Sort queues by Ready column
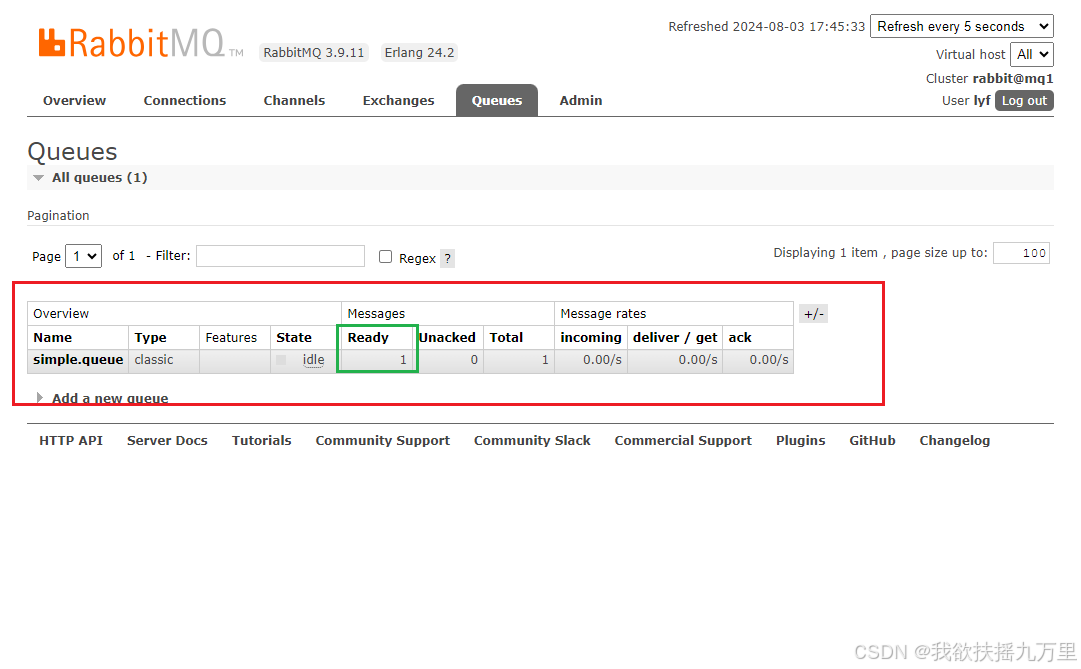Viewport: 1081px width, 669px height. tap(368, 337)
